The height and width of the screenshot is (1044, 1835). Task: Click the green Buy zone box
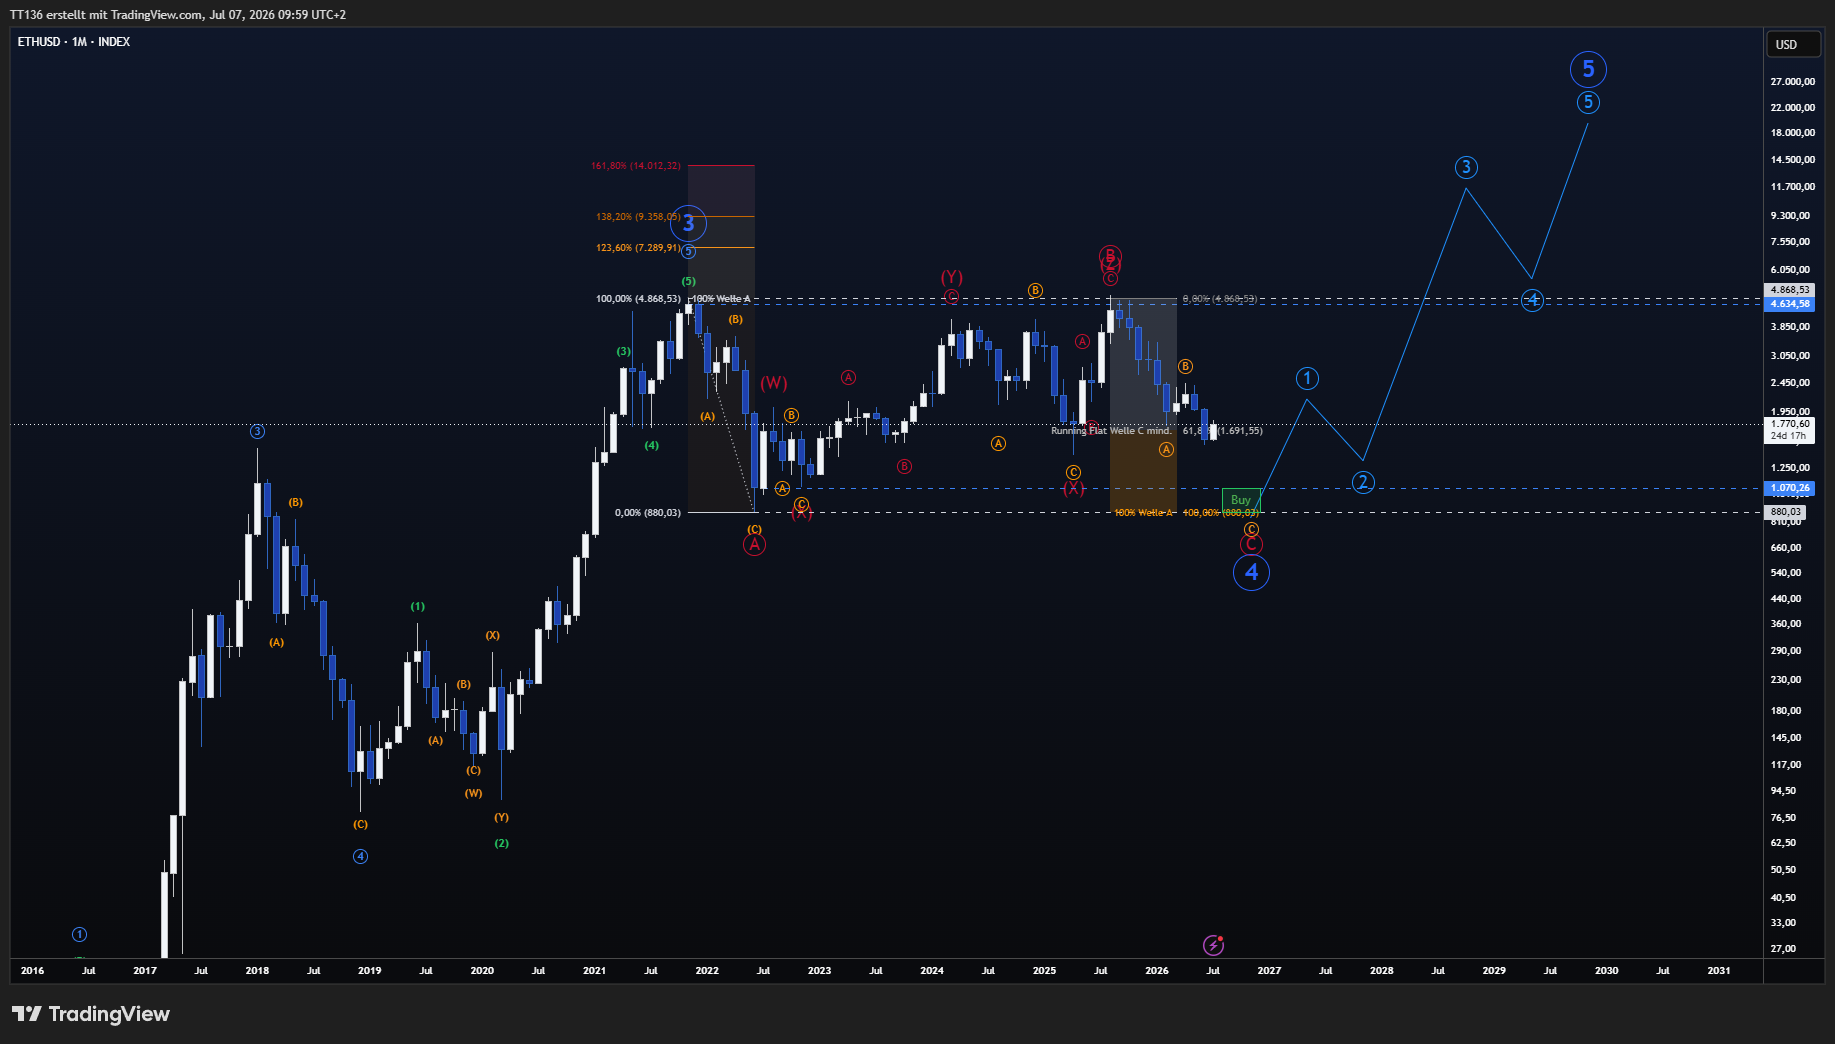coord(1241,500)
